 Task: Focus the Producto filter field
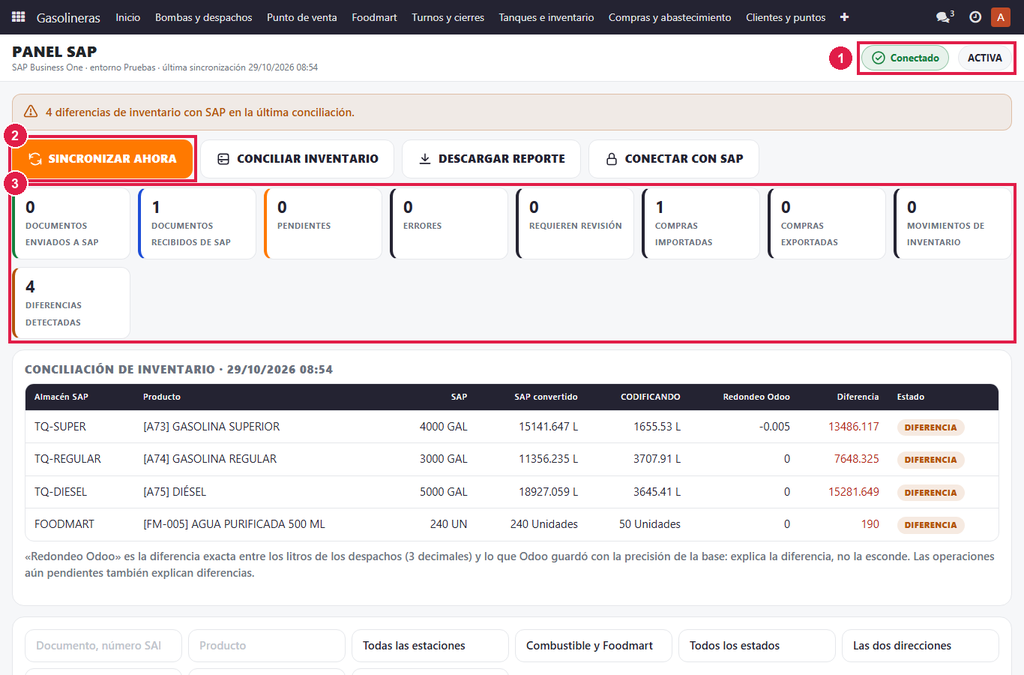point(266,646)
